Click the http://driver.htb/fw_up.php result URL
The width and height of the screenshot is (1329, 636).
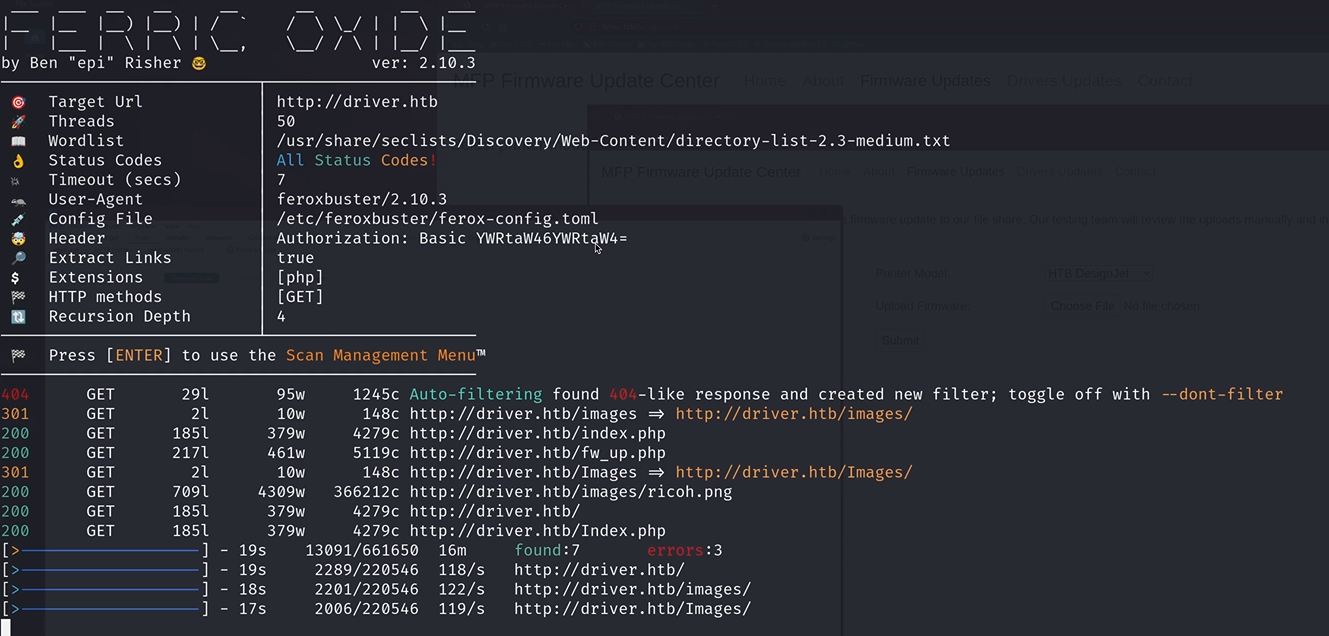(x=538, y=453)
